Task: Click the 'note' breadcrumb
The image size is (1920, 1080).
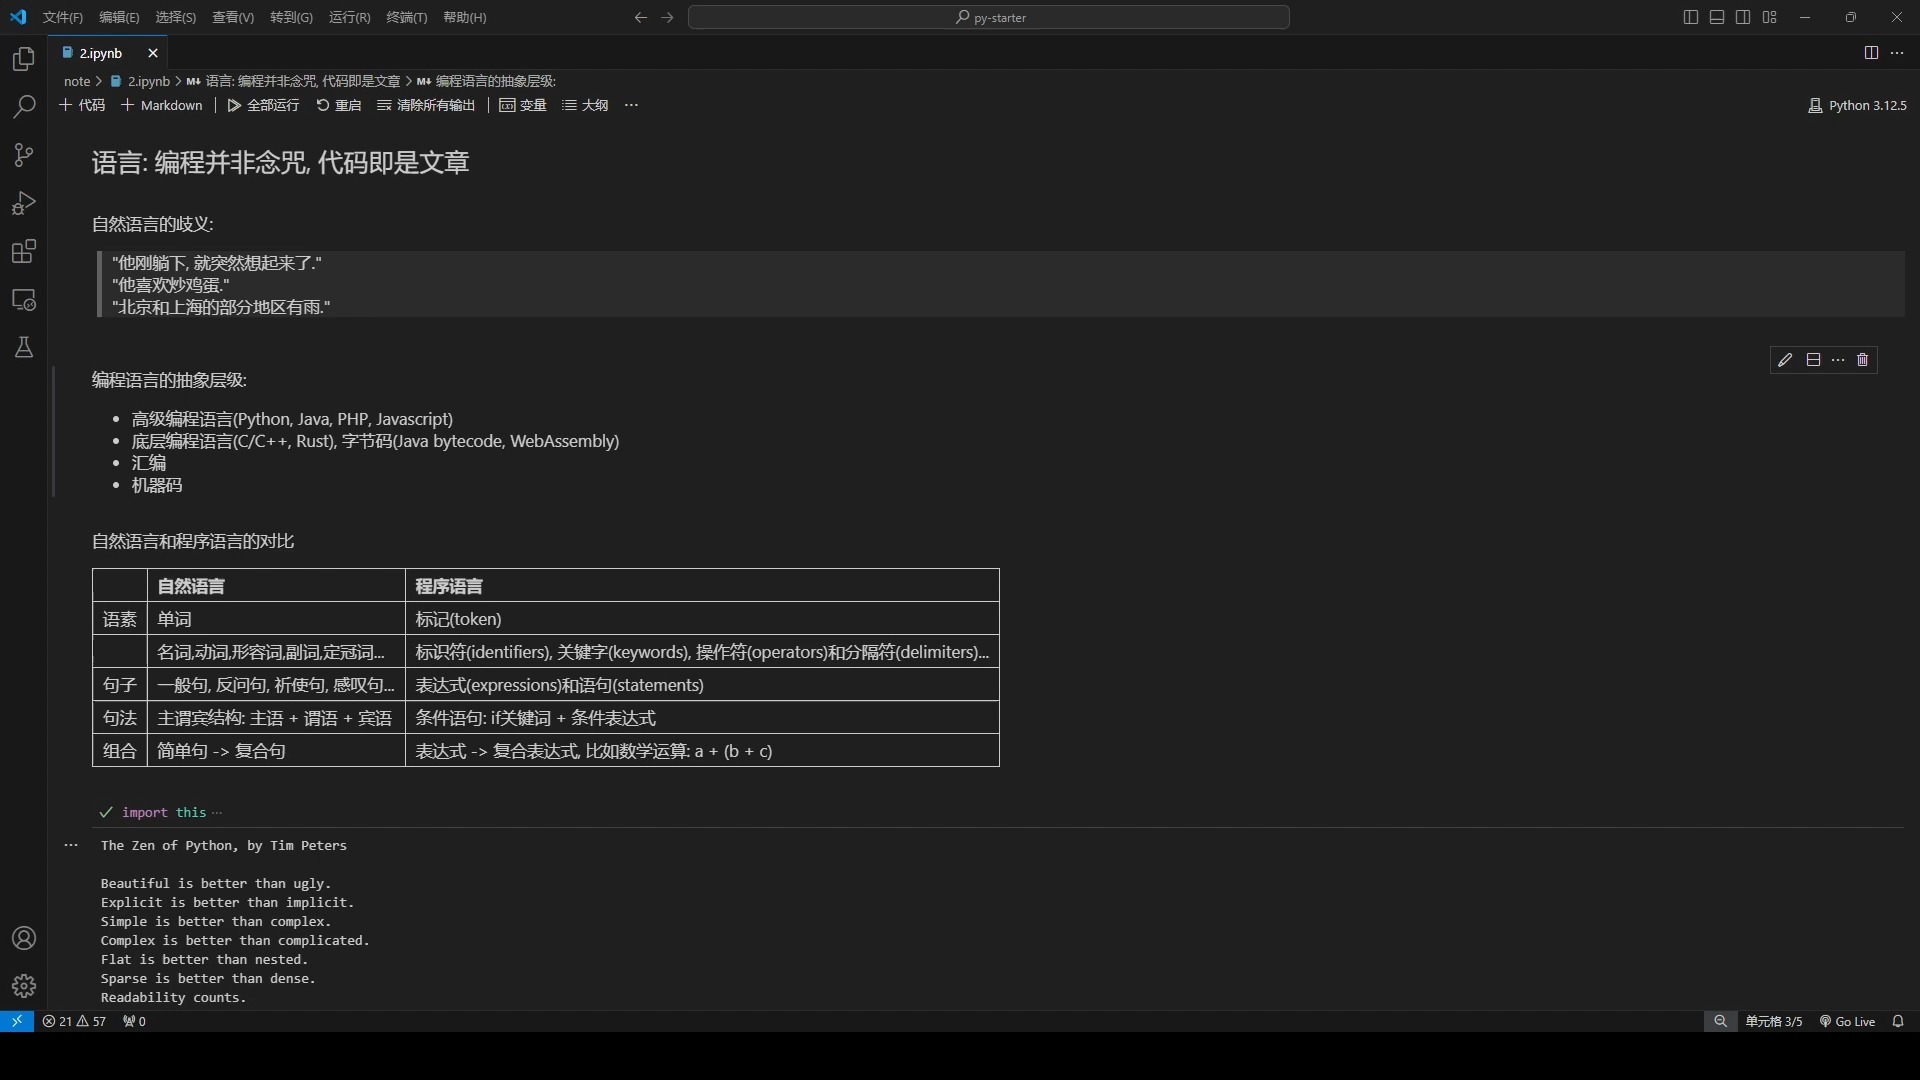Action: tap(77, 81)
